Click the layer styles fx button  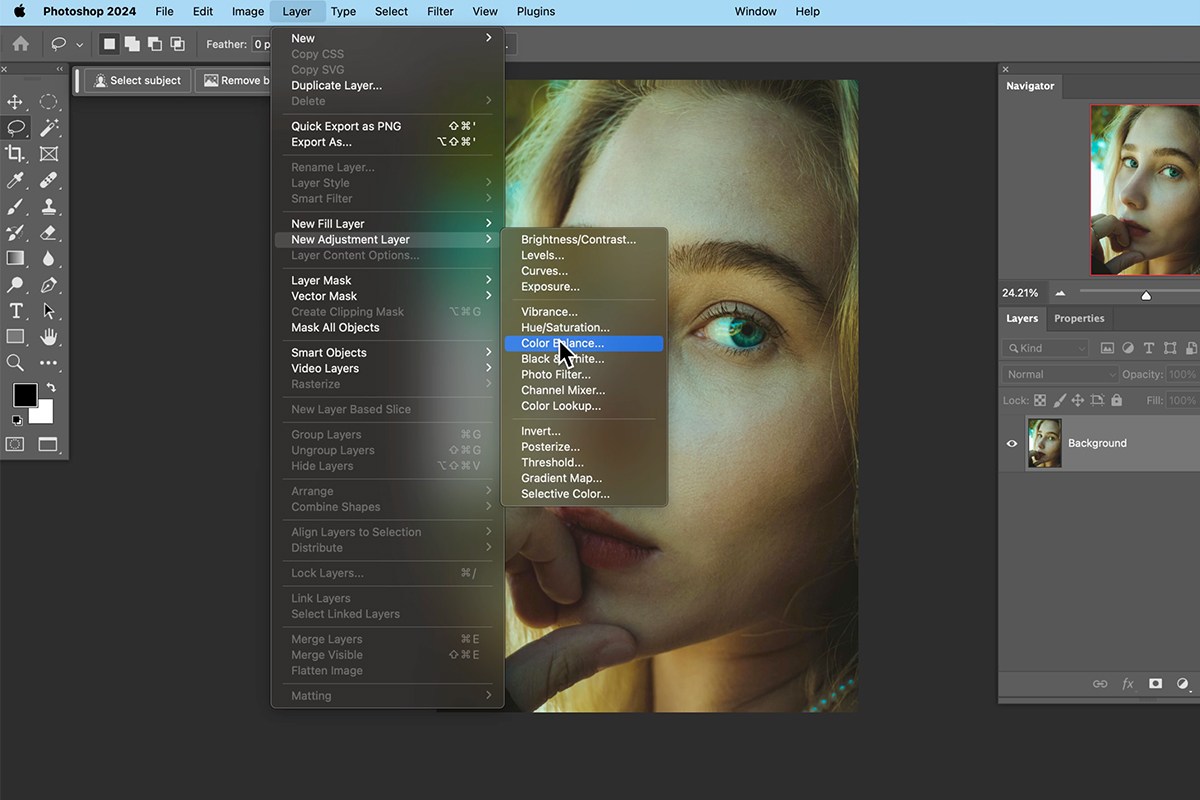[x=1128, y=684]
